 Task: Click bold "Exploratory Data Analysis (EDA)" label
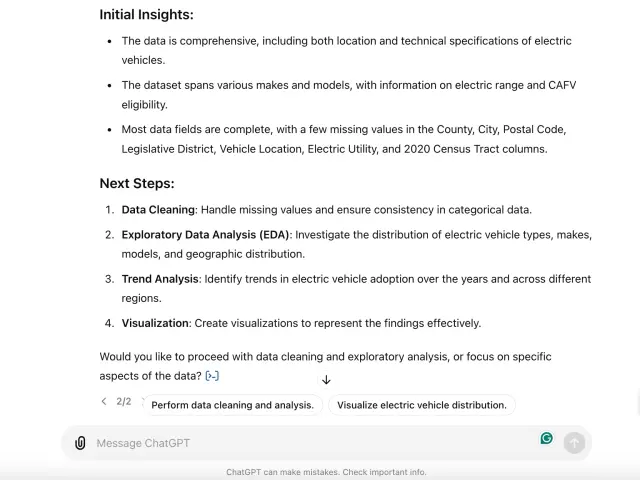[206, 235]
